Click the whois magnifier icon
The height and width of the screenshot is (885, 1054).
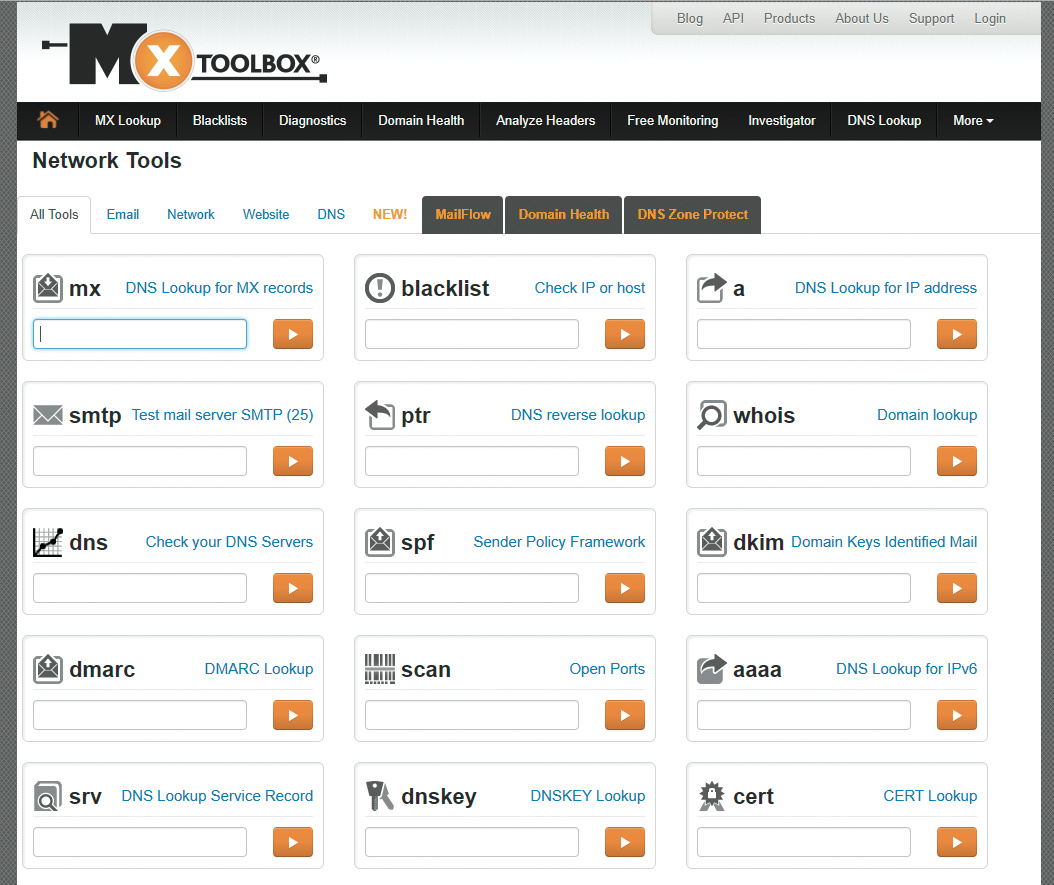point(712,415)
